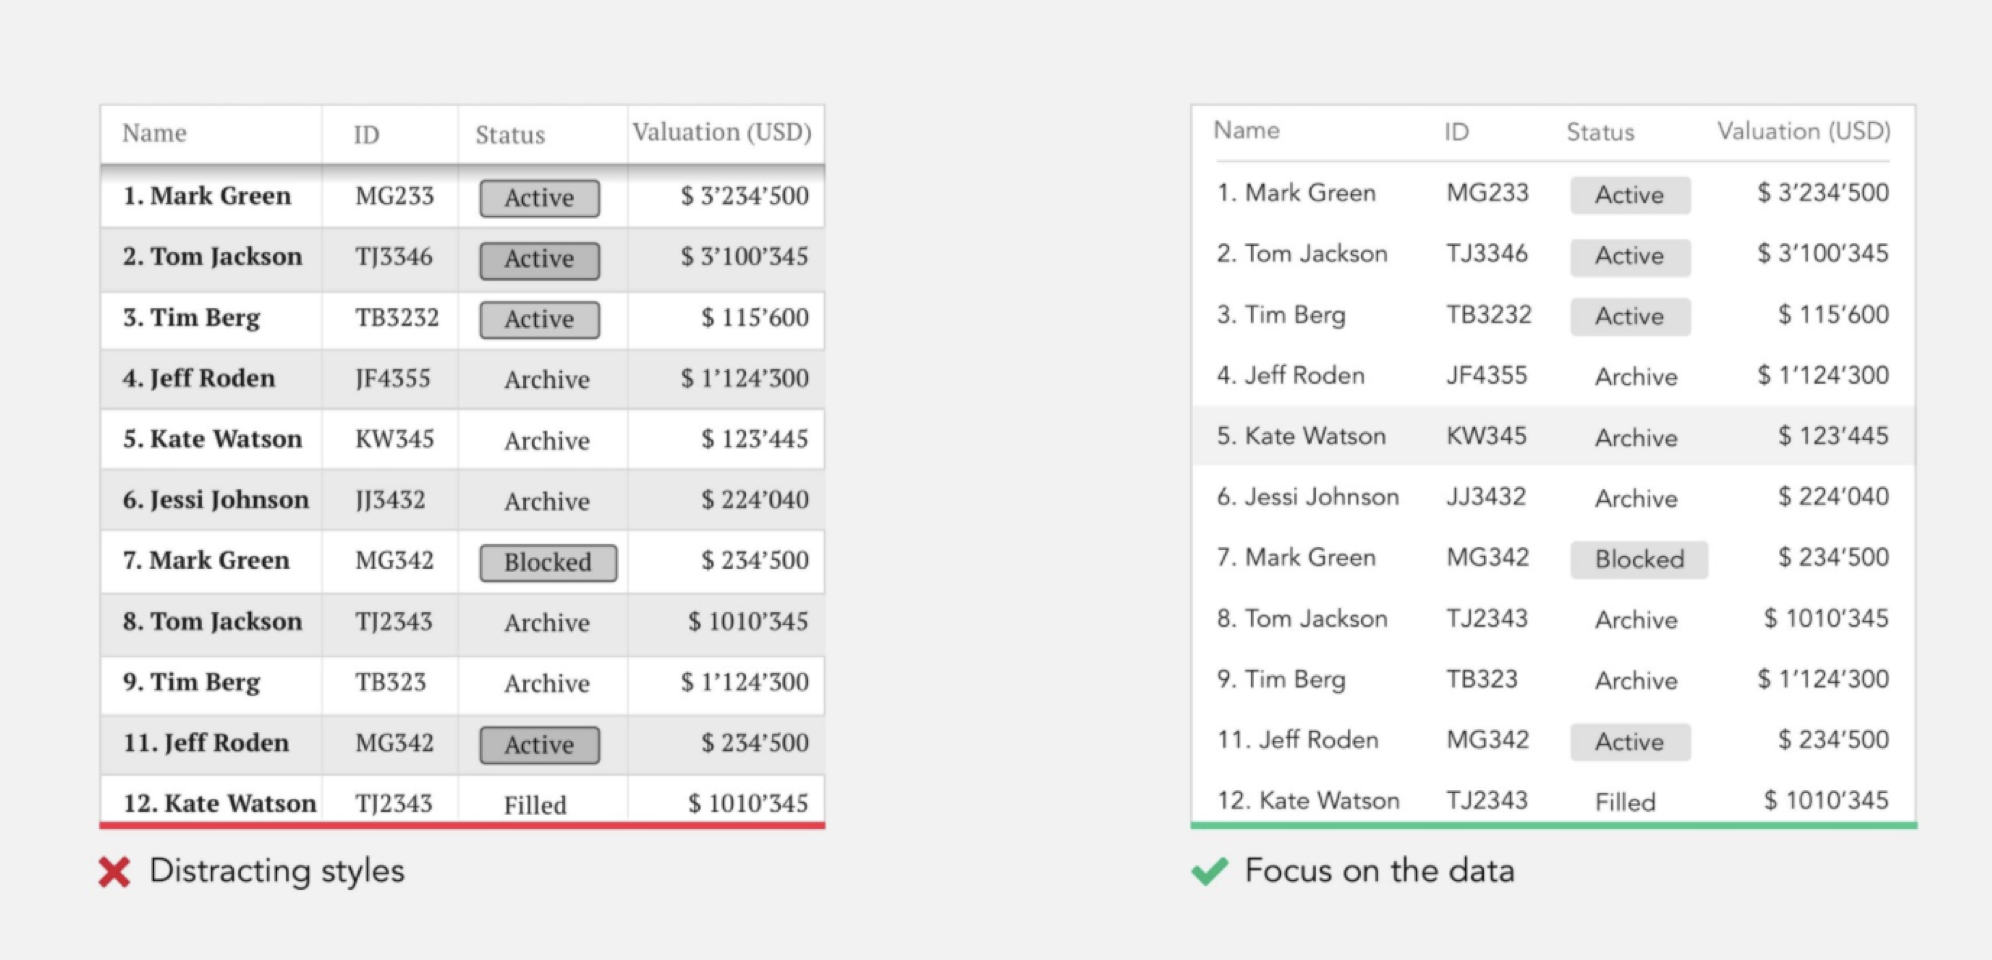
Task: Click the red X icon beside Distracting styles
Action: coord(115,872)
